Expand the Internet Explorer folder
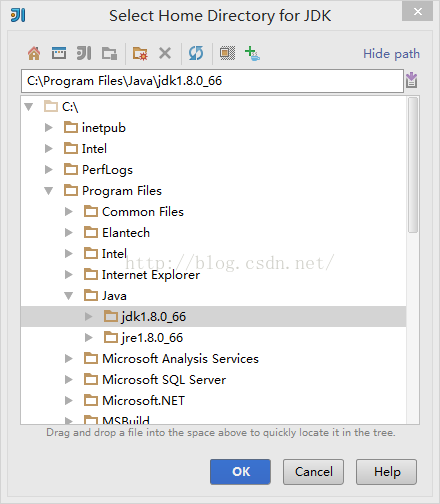Image resolution: width=440 pixels, height=504 pixels. coord(69,274)
